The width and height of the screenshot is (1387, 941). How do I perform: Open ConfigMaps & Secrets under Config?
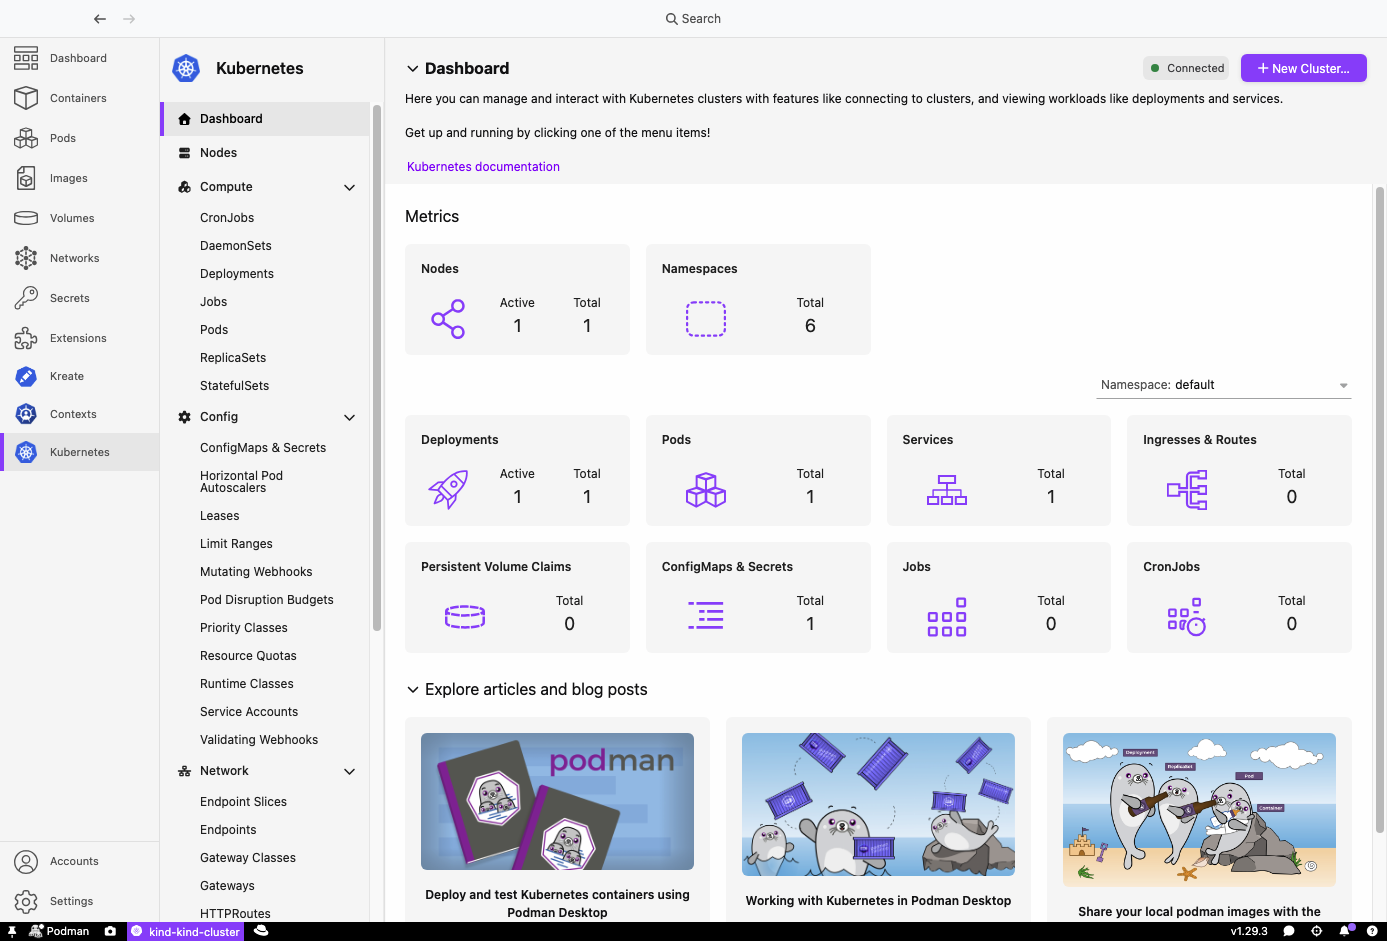tap(263, 448)
